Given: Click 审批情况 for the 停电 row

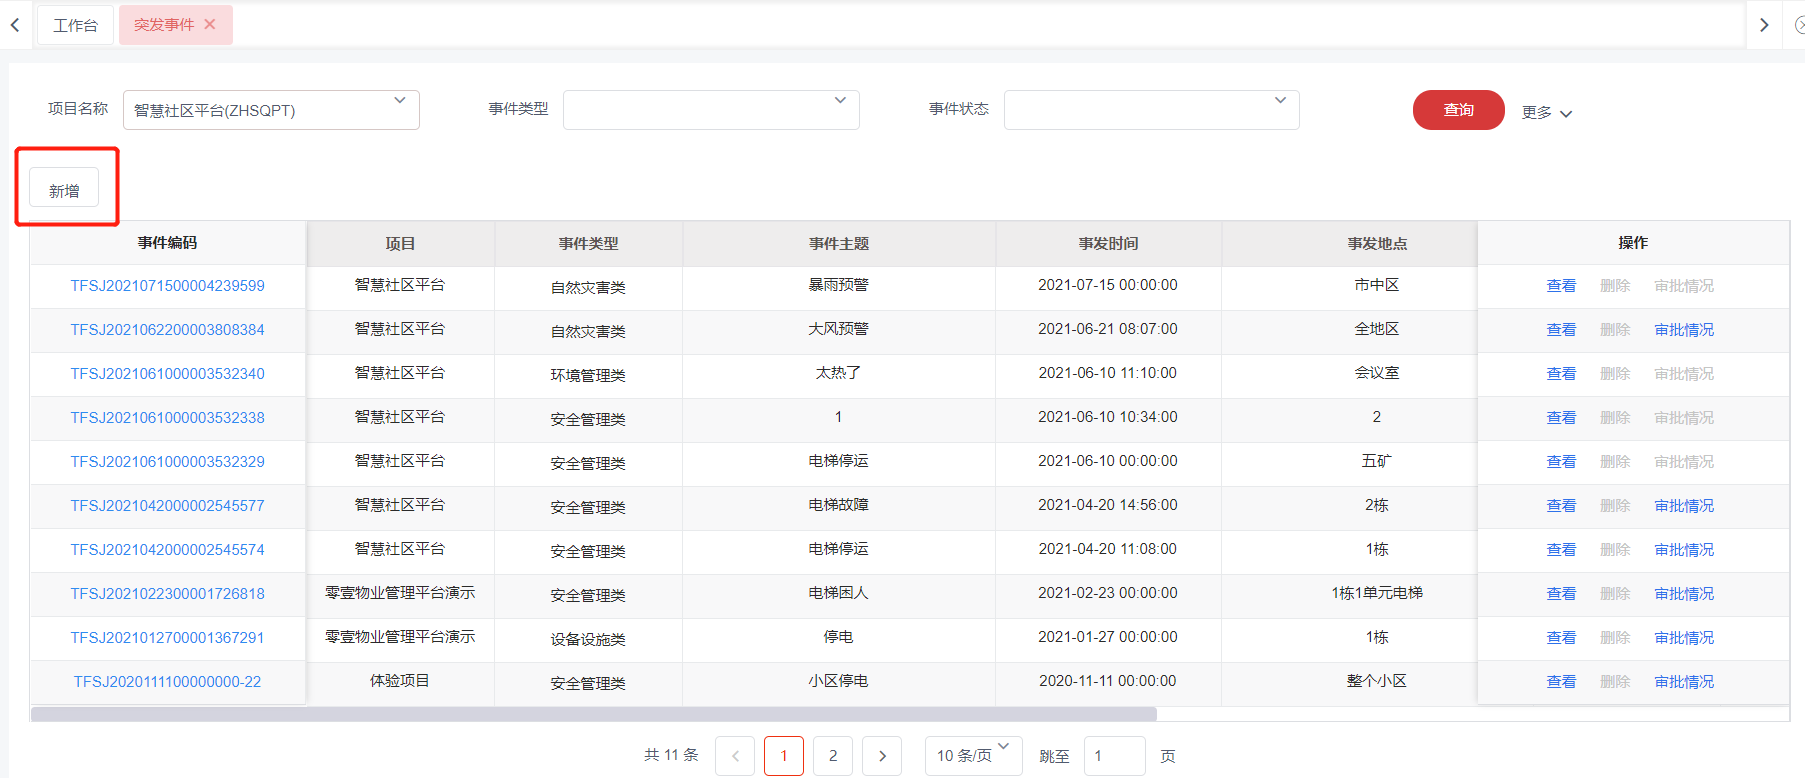Looking at the screenshot, I should (1684, 638).
